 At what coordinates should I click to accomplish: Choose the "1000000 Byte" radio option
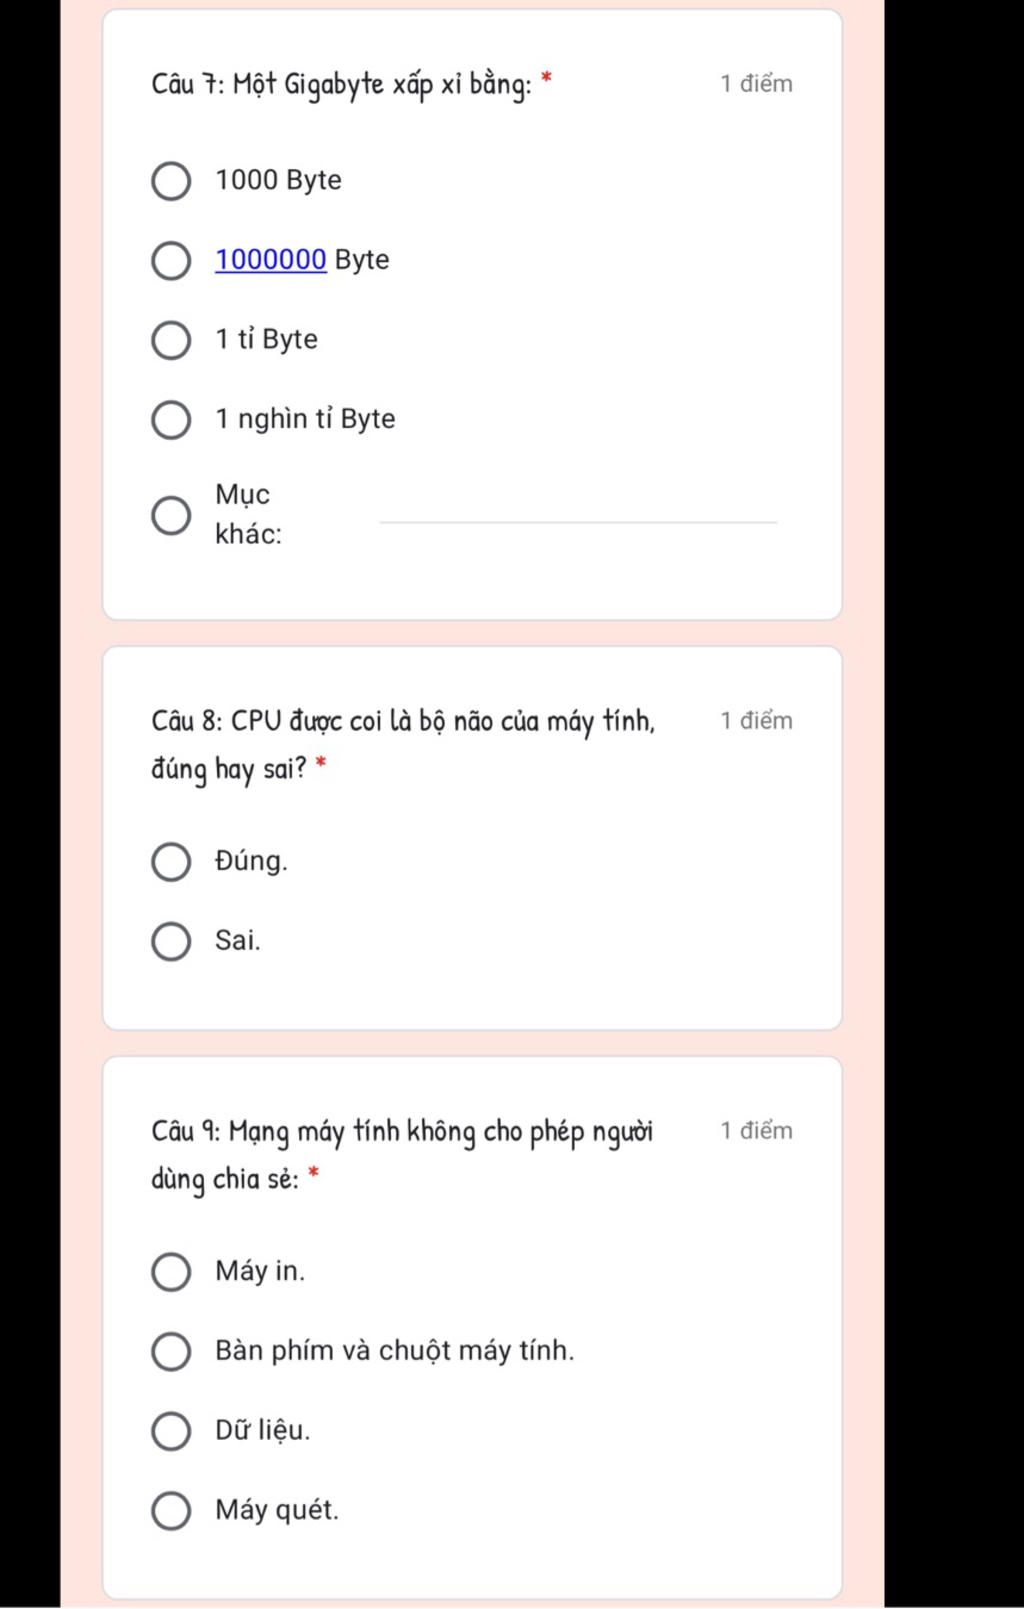tap(171, 260)
